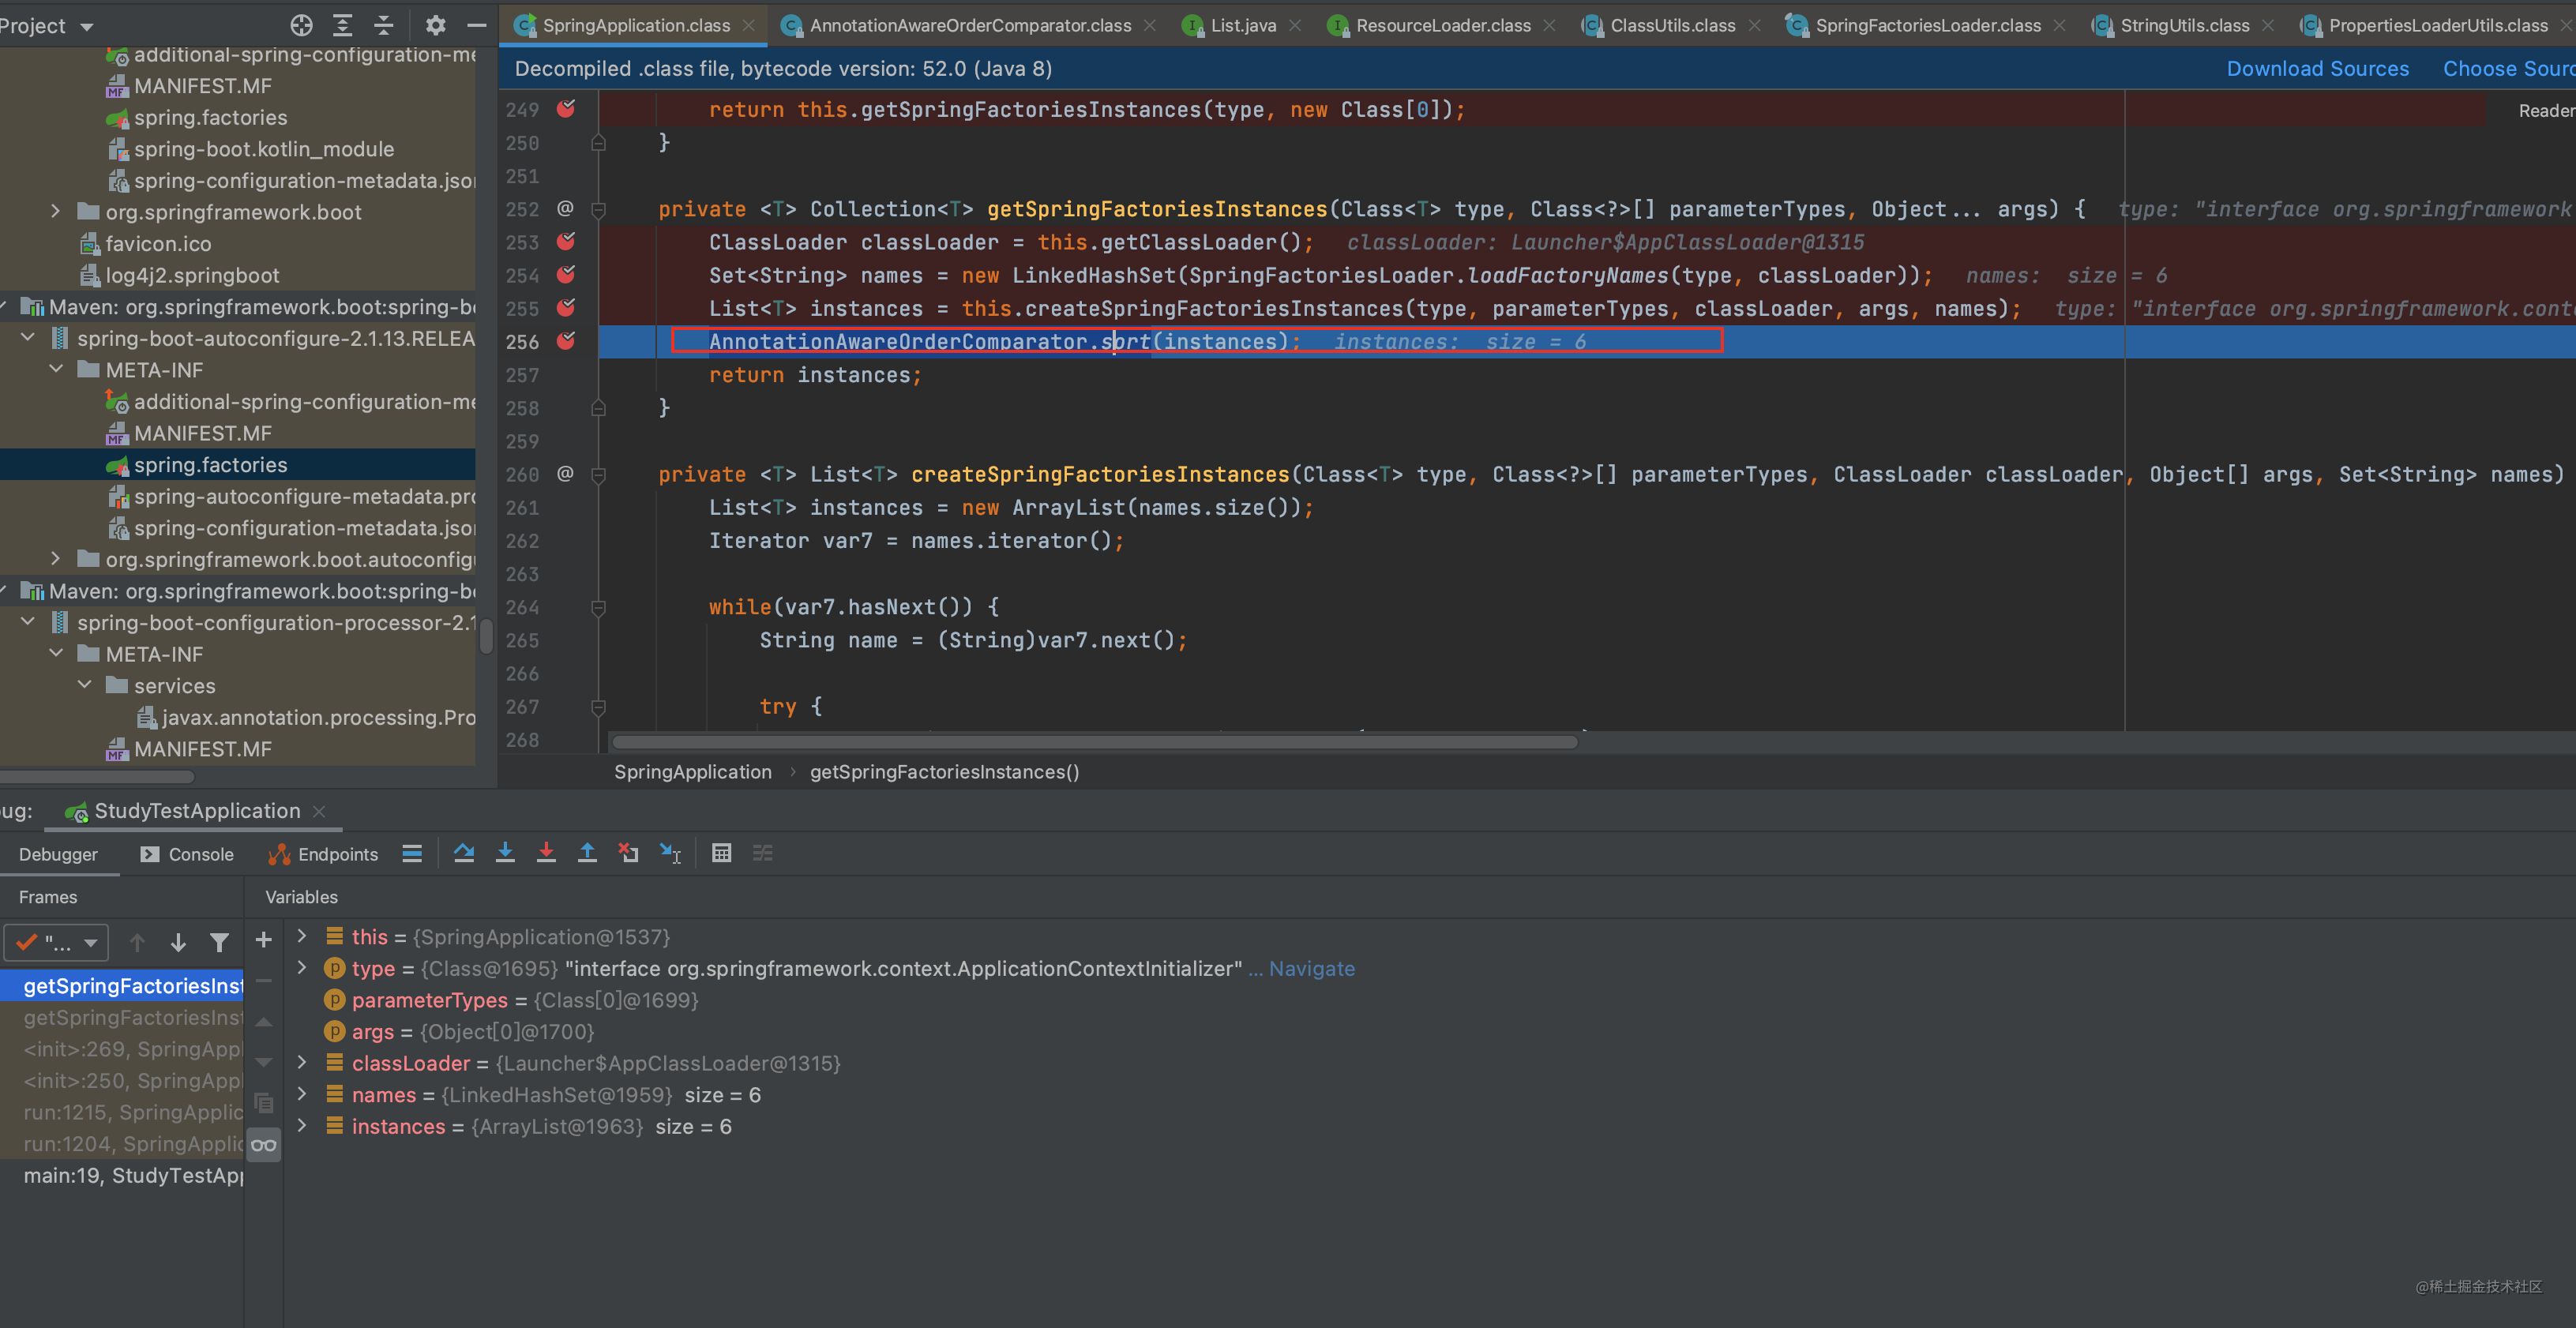Click the Step Into debugger icon
2576x1328 pixels.
[505, 853]
